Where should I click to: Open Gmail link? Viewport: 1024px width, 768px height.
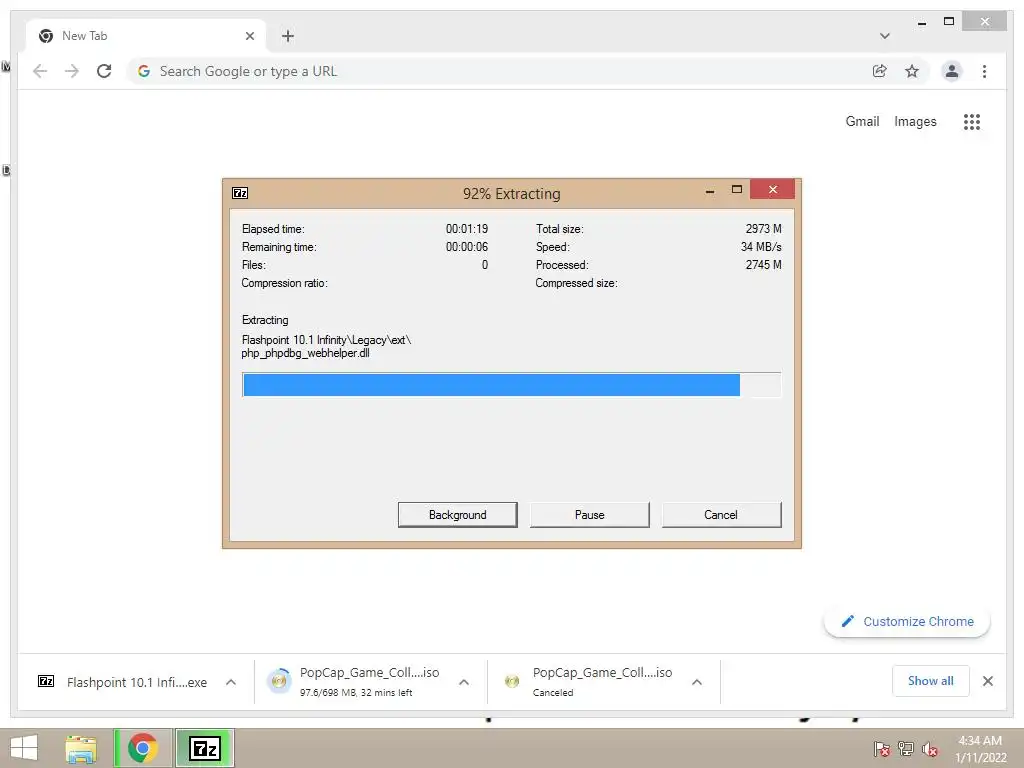[862, 121]
